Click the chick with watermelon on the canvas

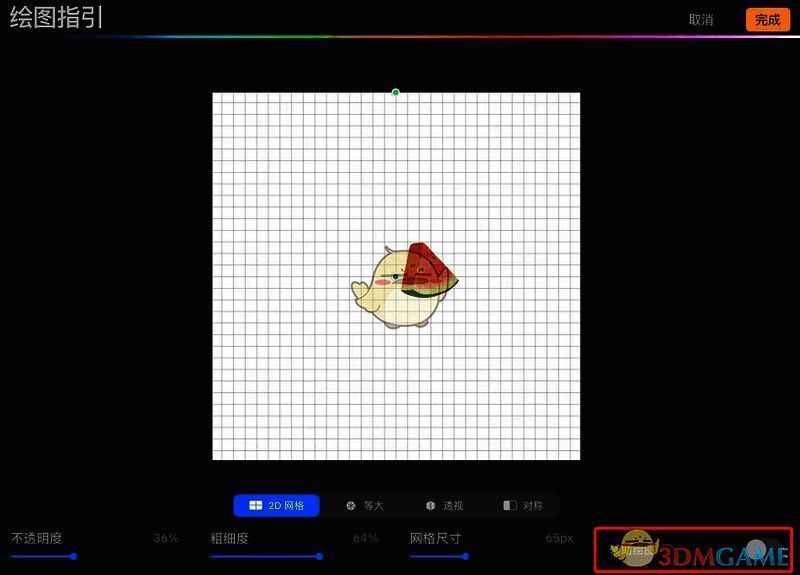tap(405, 285)
